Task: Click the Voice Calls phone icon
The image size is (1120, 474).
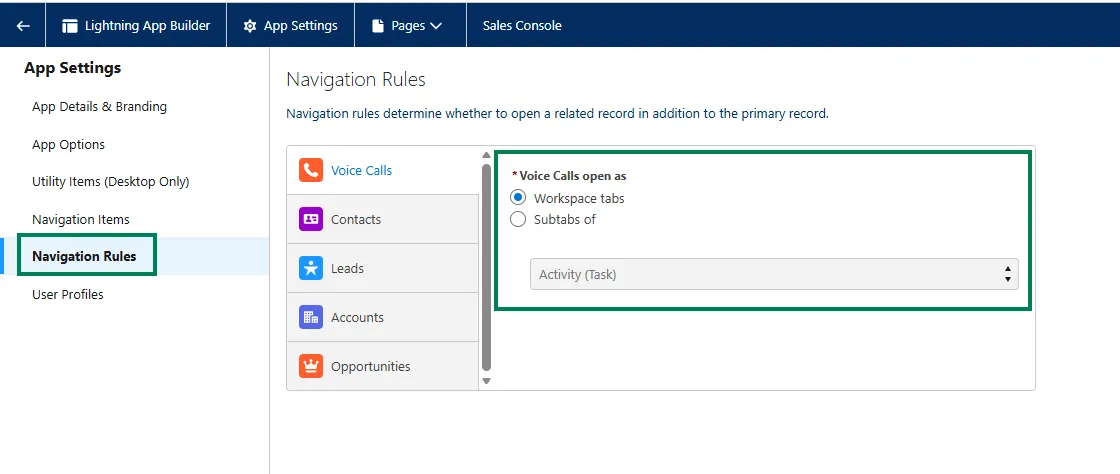Action: point(311,171)
